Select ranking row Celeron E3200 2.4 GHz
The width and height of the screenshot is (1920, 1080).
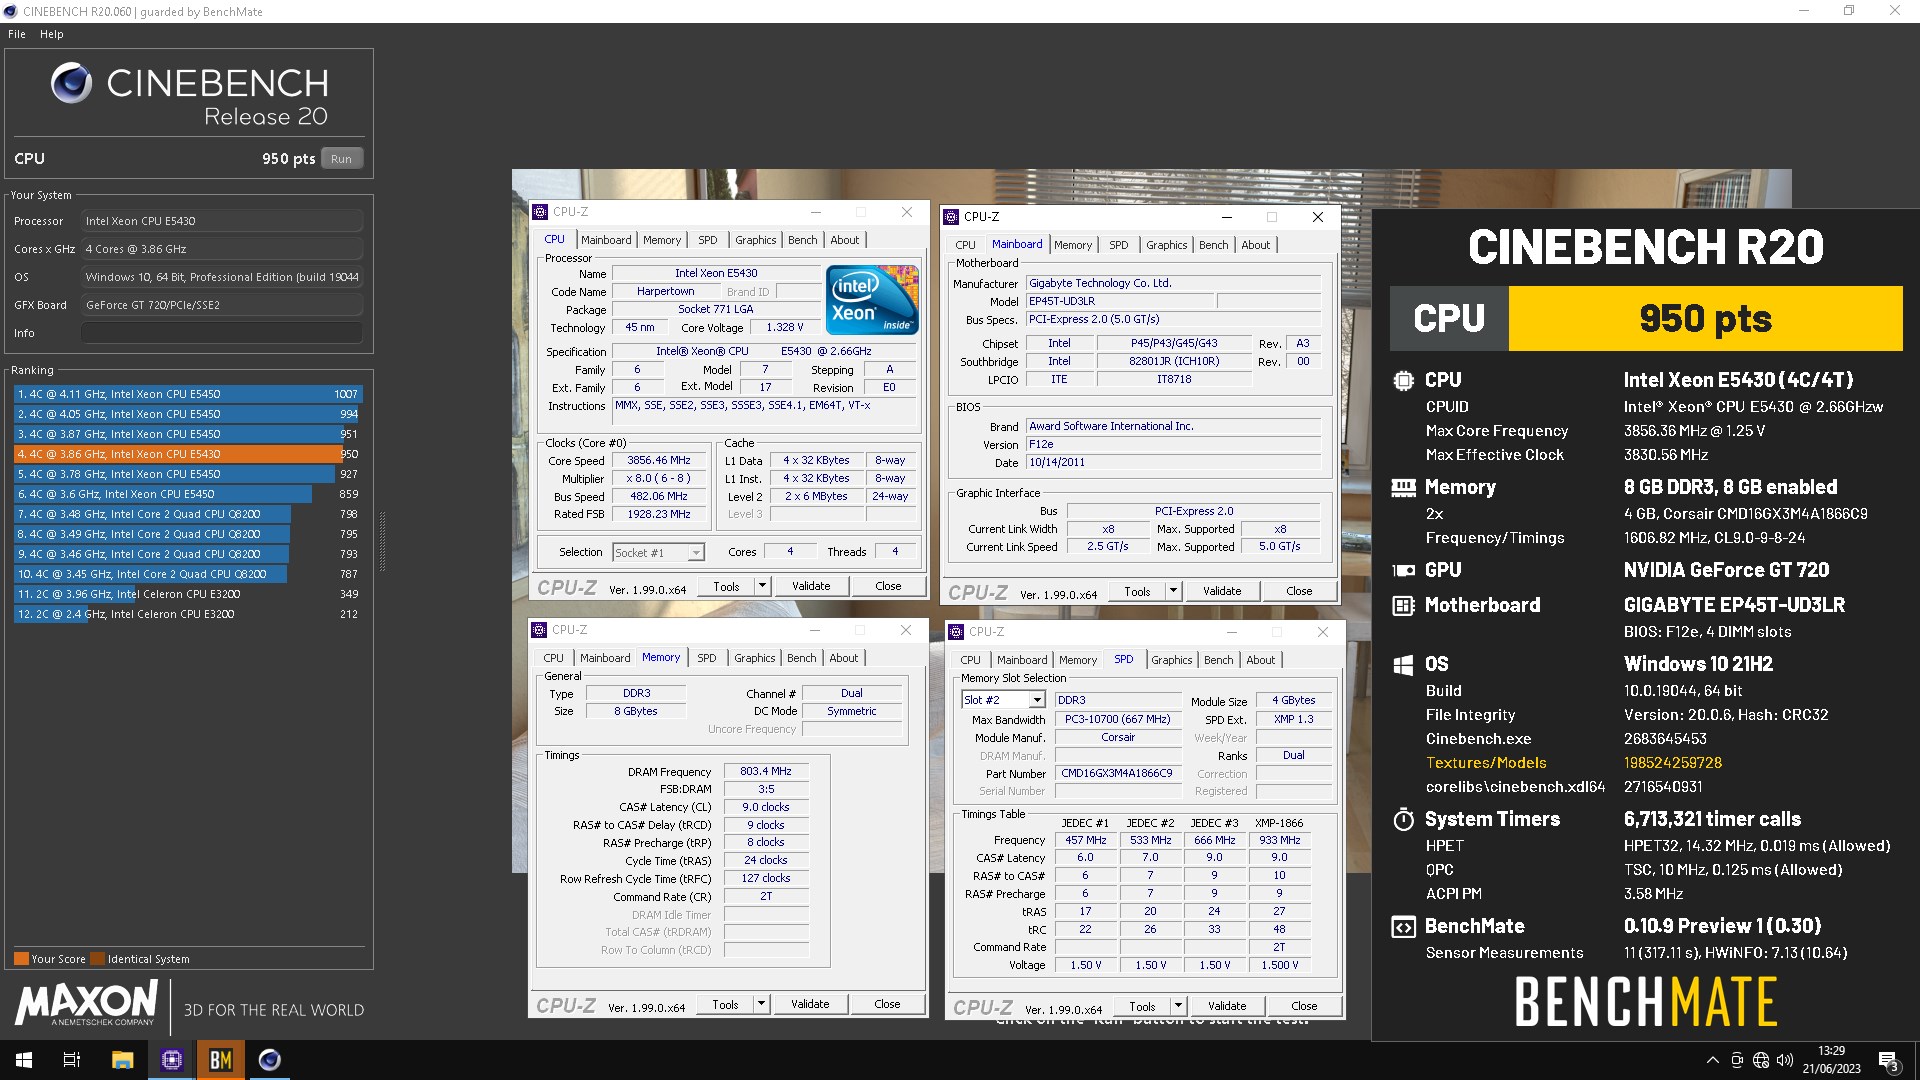tap(187, 614)
